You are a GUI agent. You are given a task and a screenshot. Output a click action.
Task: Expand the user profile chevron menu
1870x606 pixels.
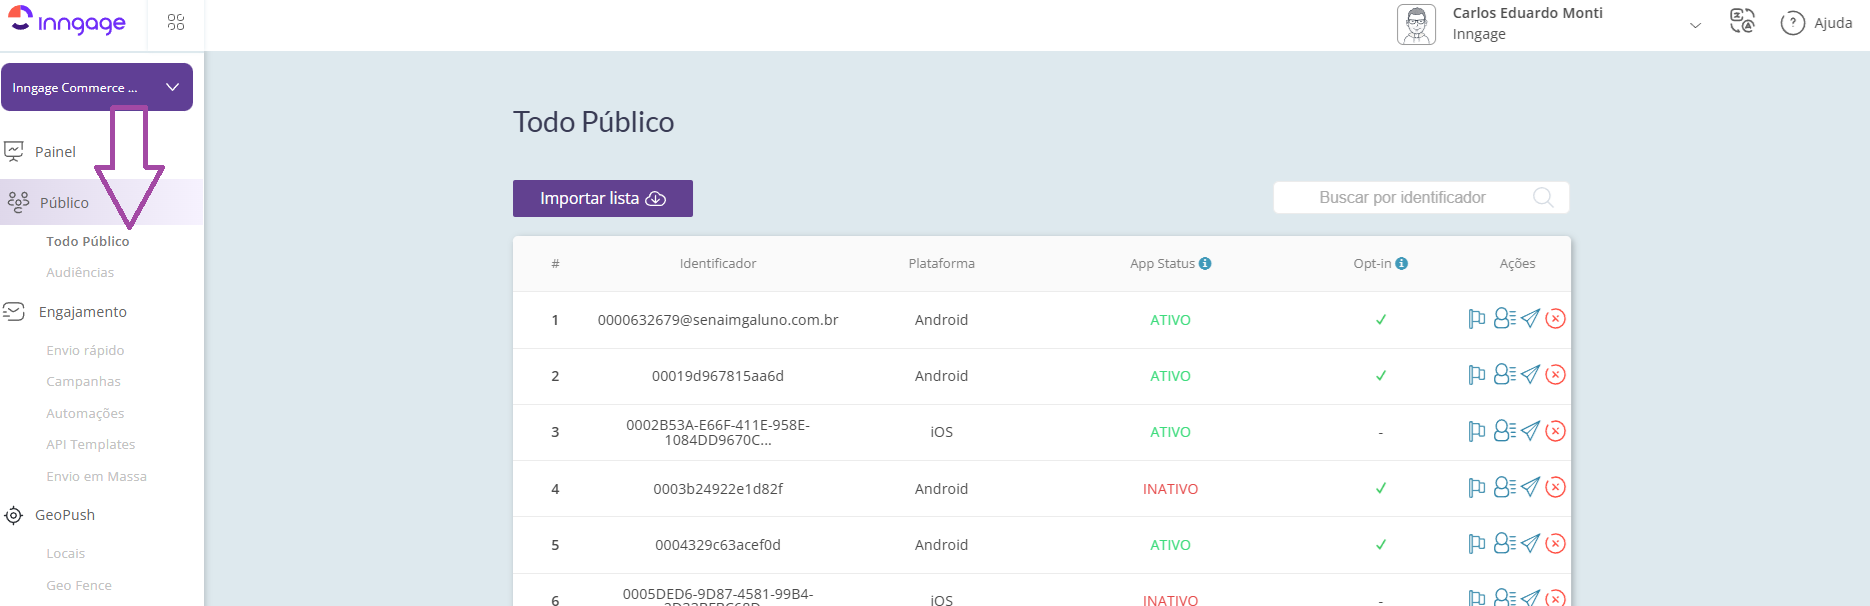click(1695, 25)
